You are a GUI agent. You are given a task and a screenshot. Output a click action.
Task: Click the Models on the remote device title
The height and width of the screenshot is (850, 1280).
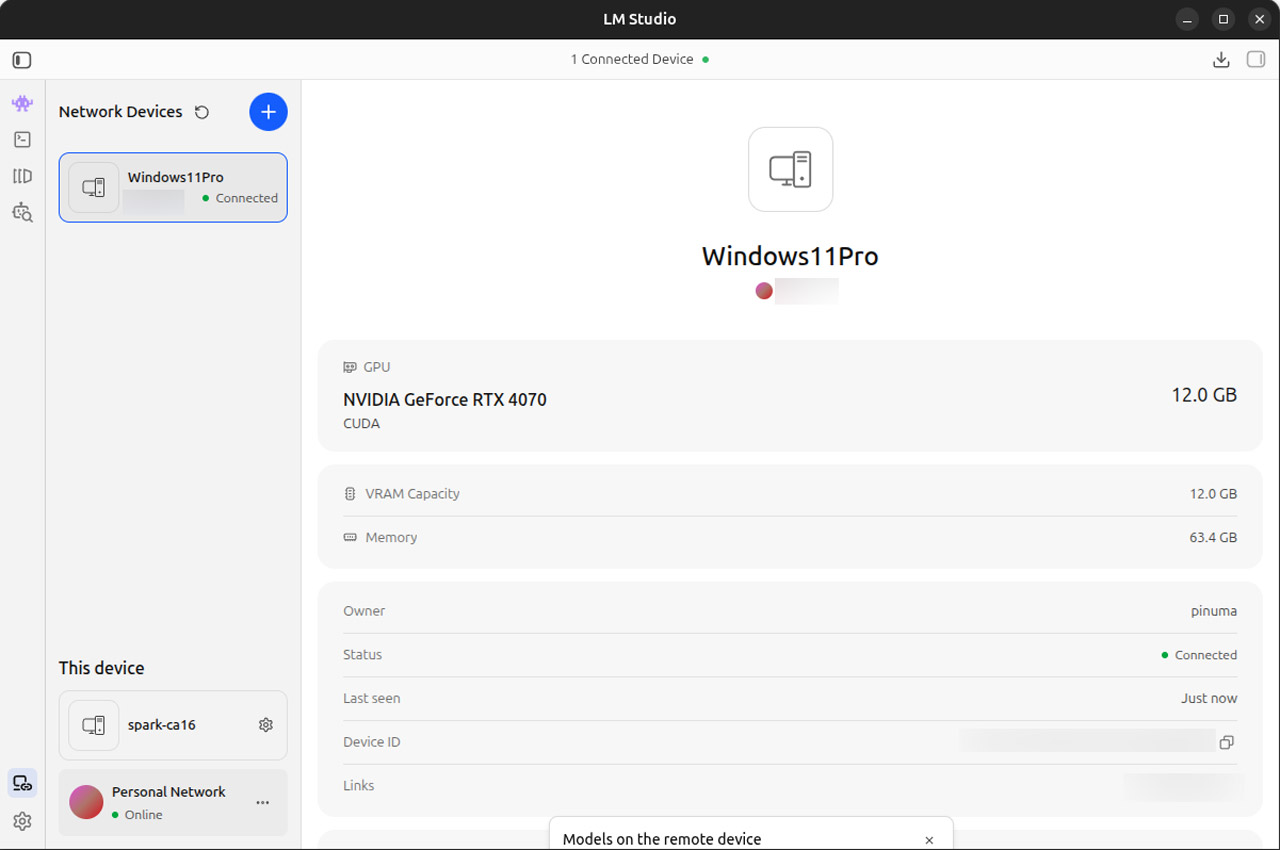point(662,840)
